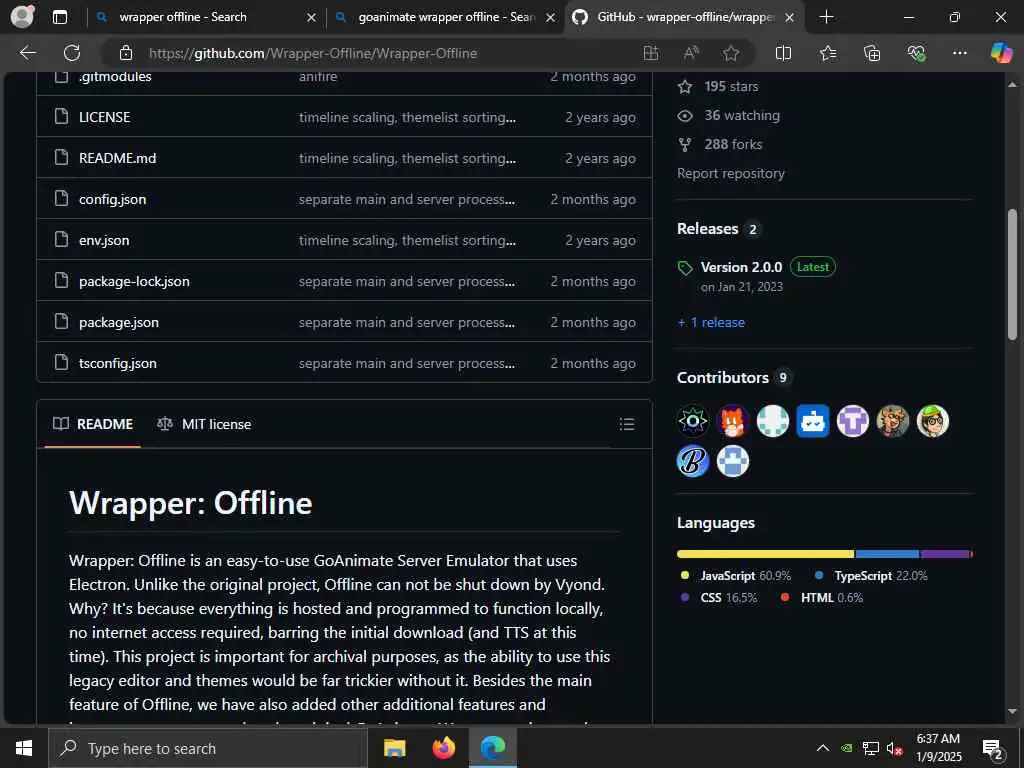This screenshot has width=1024, height=768.
Task: Click the JavaScript 60.9% language link
Action: [735, 576]
